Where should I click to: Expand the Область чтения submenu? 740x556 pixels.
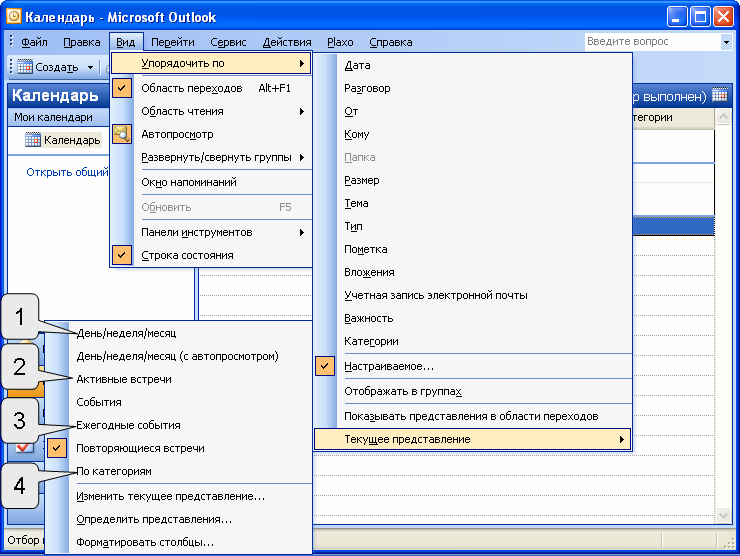211,111
